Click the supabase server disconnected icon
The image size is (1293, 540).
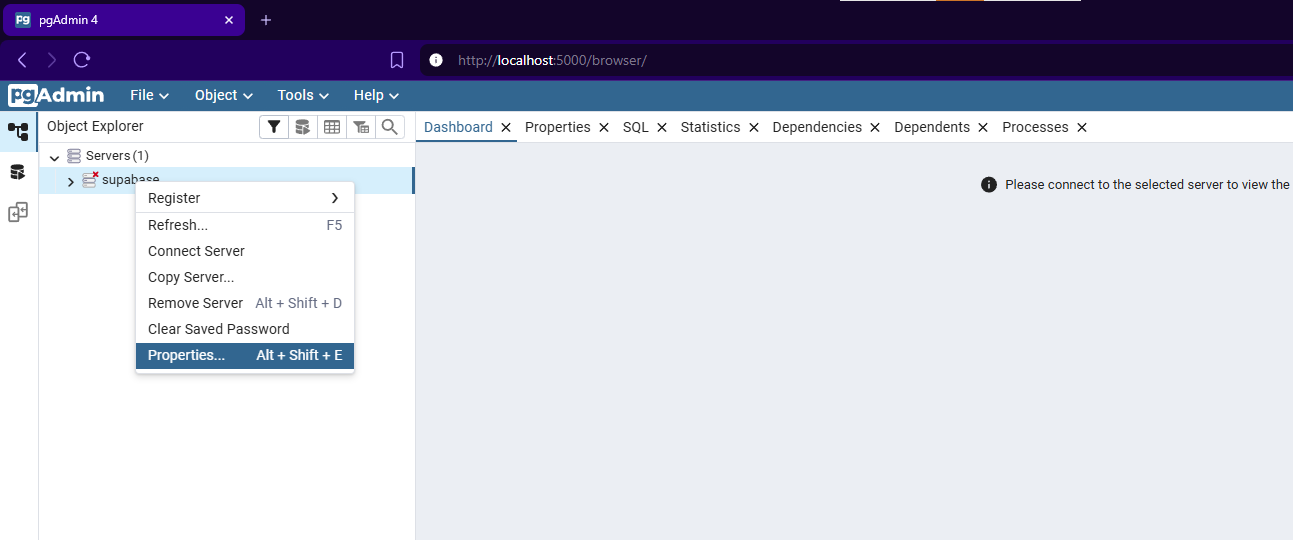pyautogui.click(x=90, y=180)
